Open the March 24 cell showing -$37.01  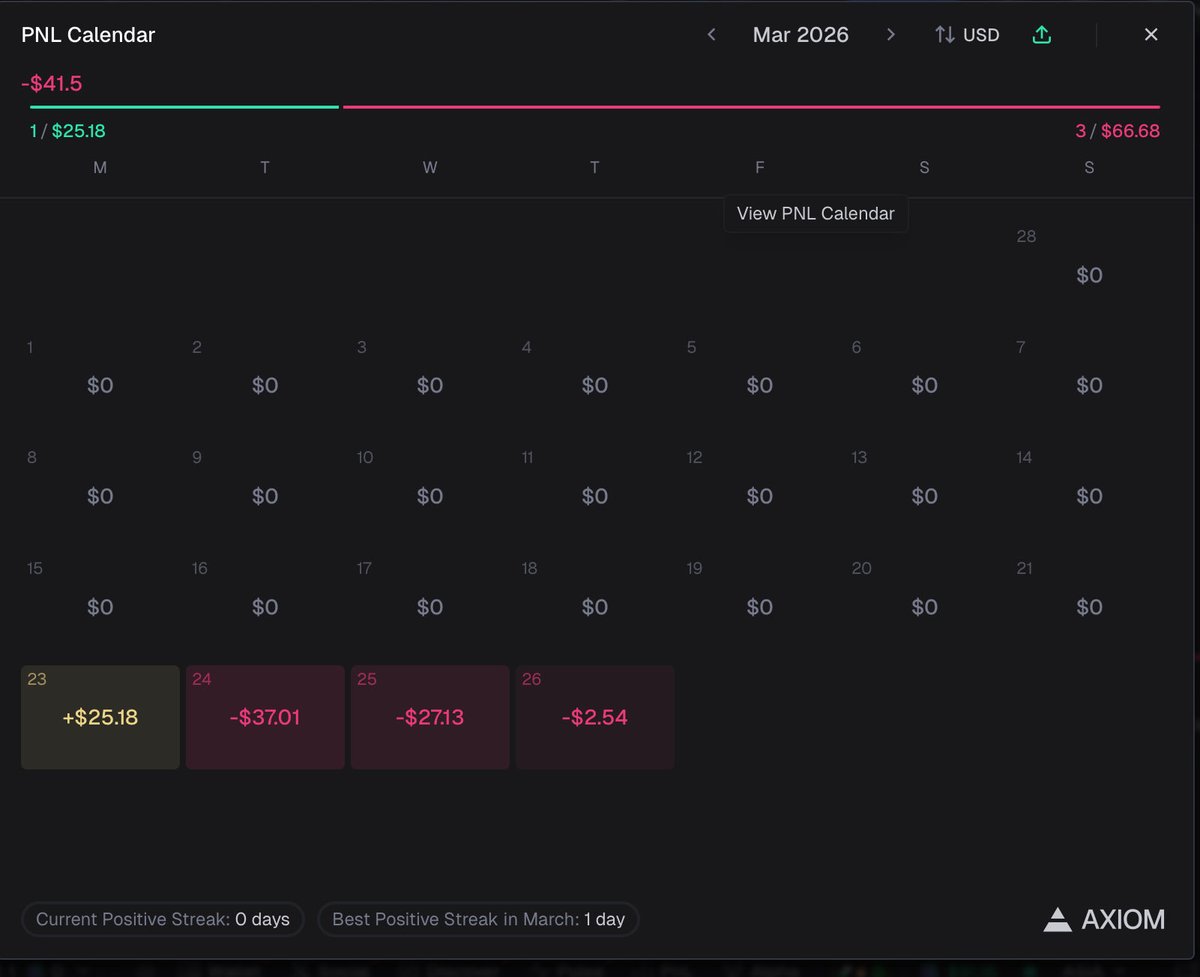[x=265, y=717]
